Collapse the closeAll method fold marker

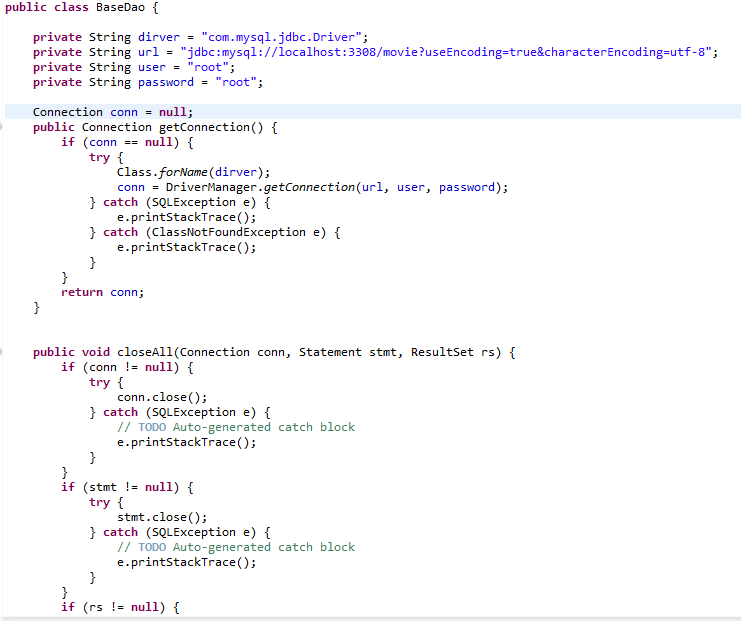(3, 352)
